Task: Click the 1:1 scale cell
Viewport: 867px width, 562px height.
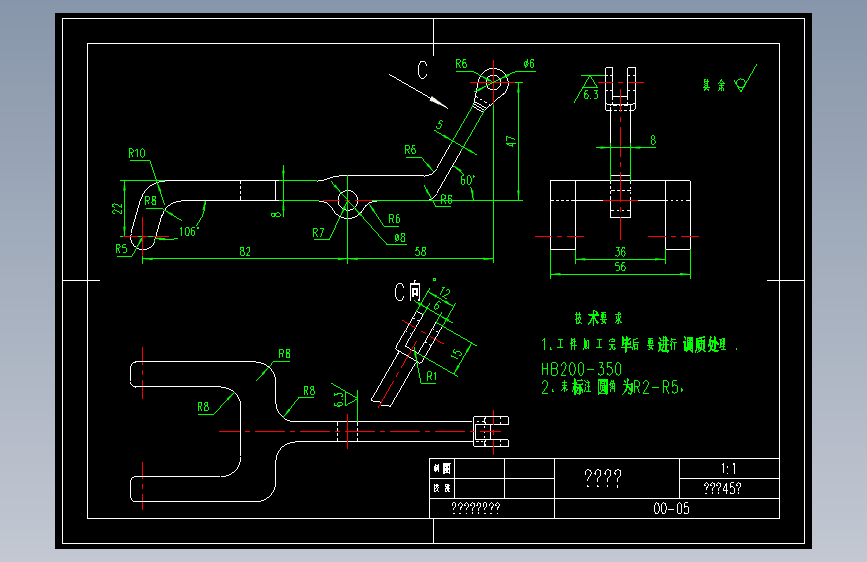Action: tap(729, 469)
